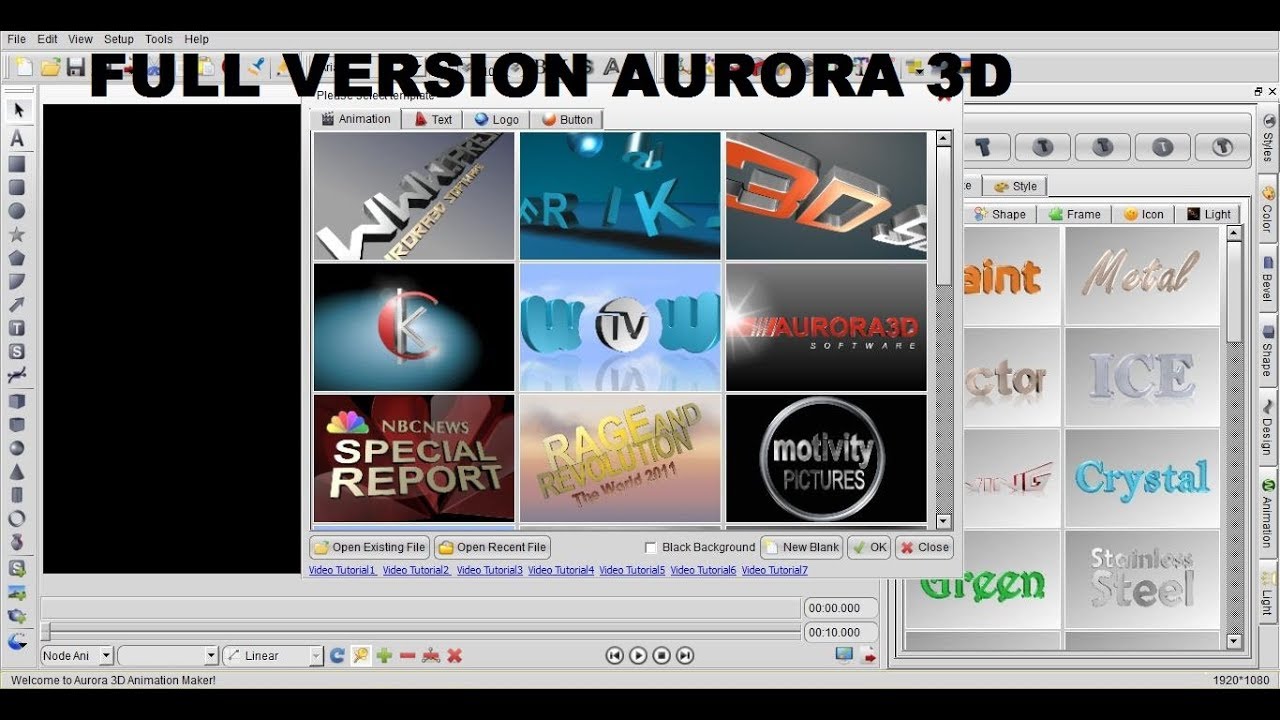Click the green plus add keyframe icon
The height and width of the screenshot is (720, 1280).
pos(384,655)
